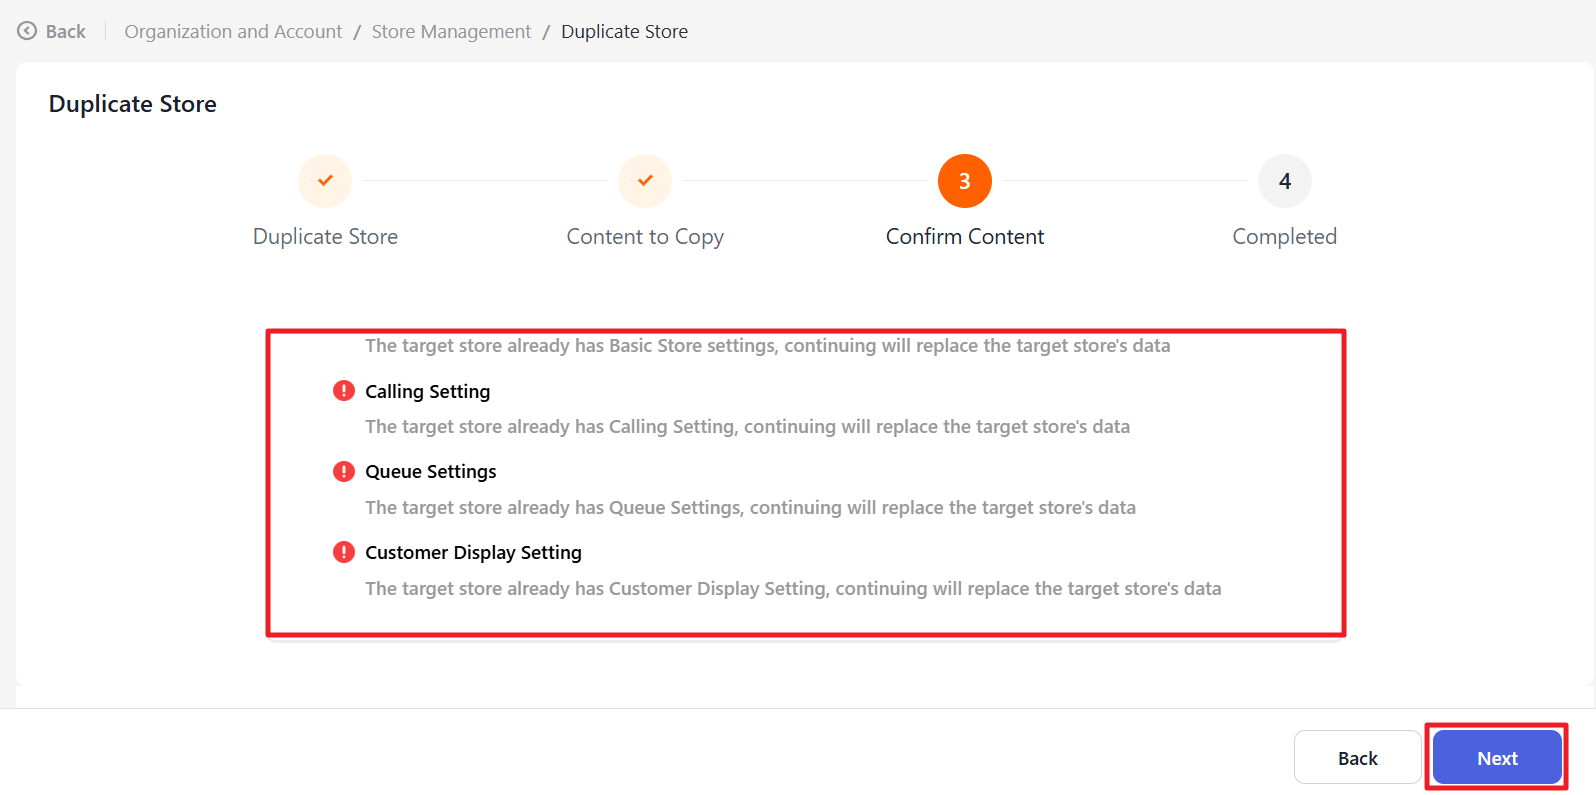
Task: Click the Duplicate Store breadcrumb item
Action: click(x=624, y=32)
